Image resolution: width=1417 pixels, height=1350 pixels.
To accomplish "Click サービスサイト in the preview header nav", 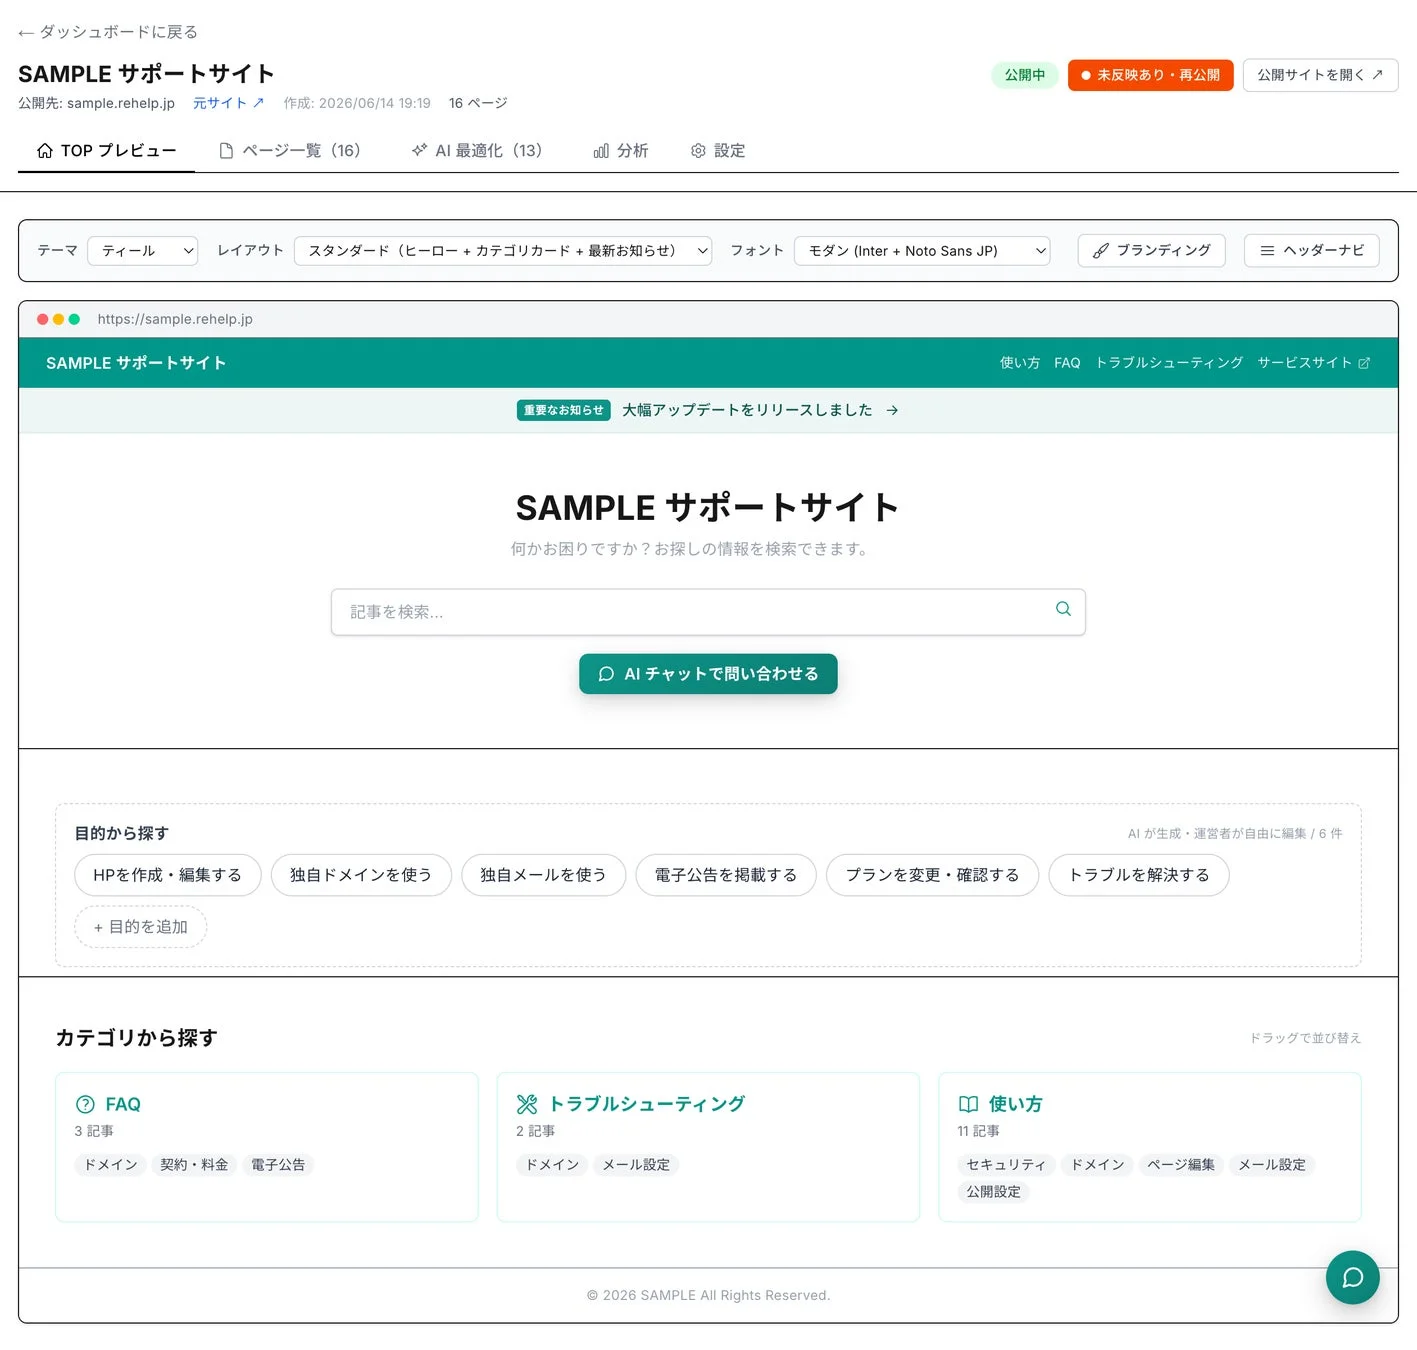I will [1313, 363].
